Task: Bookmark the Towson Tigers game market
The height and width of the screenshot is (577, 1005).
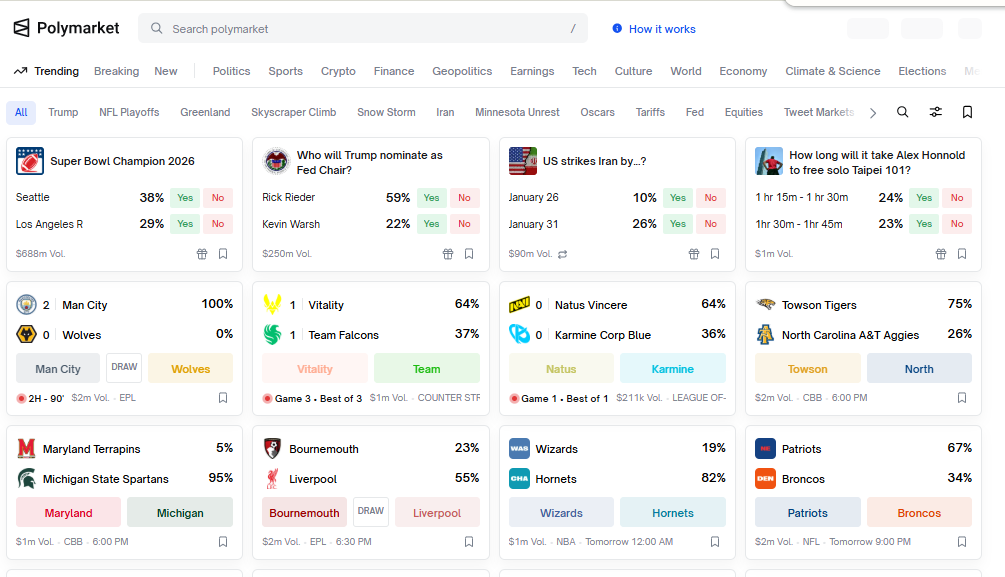Action: pos(962,397)
